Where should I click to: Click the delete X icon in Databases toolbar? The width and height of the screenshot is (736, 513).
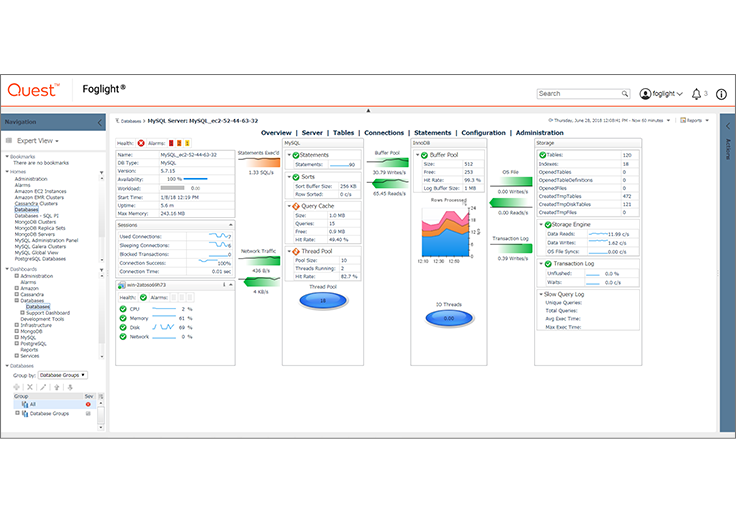pyautogui.click(x=30, y=387)
